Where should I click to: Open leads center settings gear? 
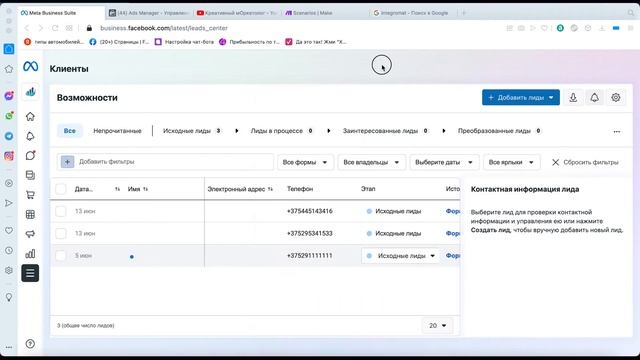pos(616,98)
